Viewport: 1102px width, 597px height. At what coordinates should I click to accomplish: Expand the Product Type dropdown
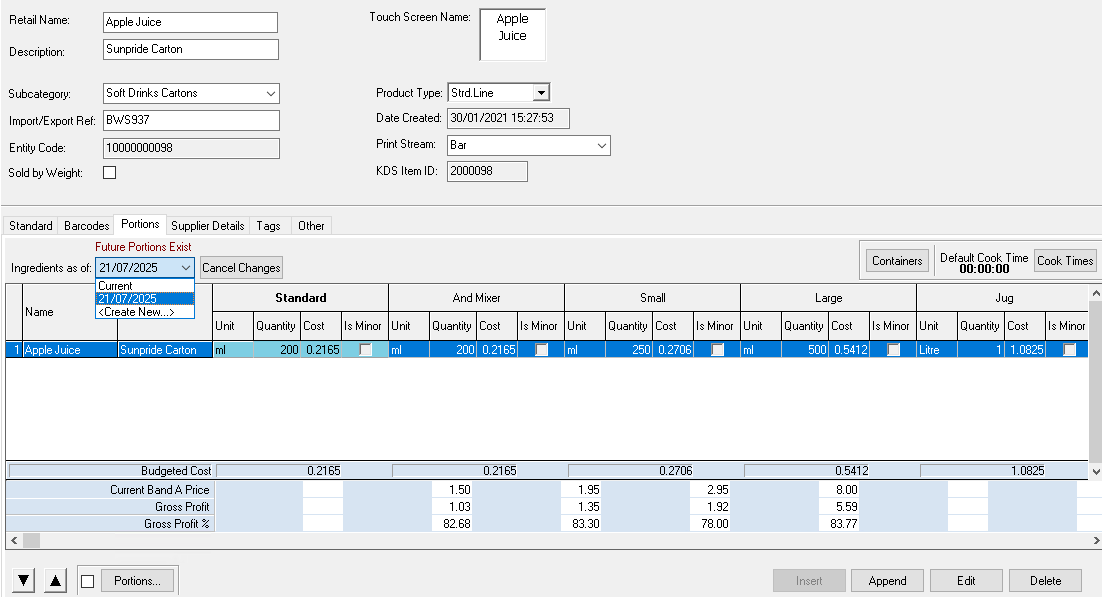(541, 93)
